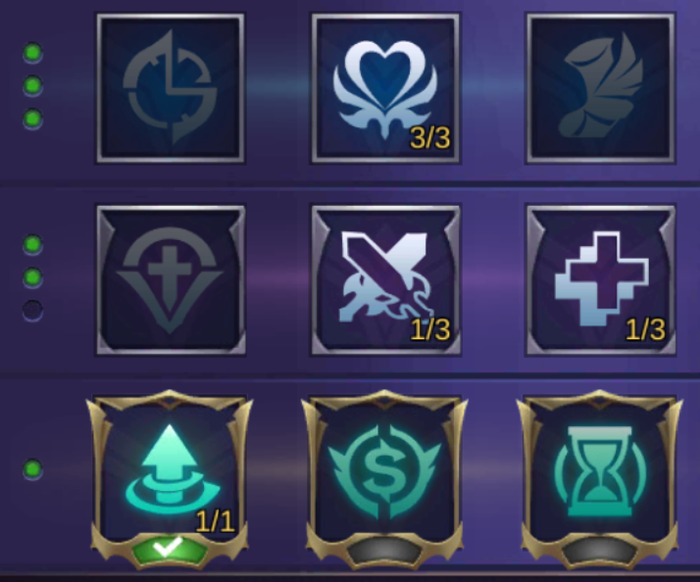Select the dollar sign core talent
Screen dimensions: 700x582
385,473
